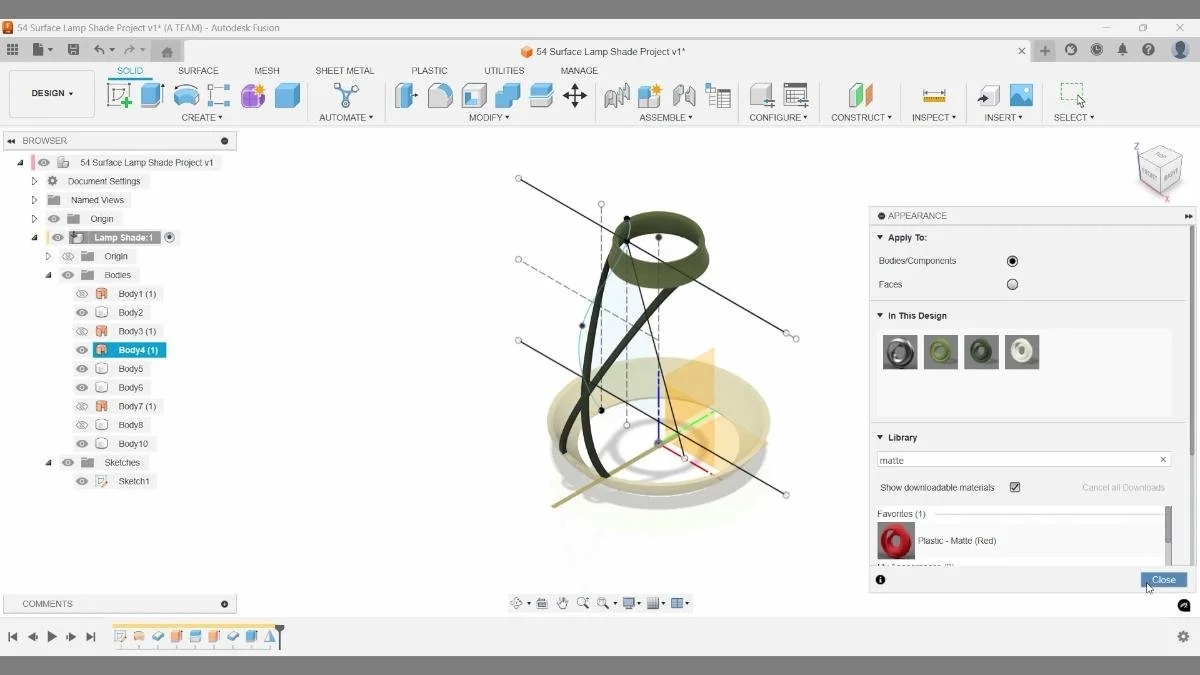
Task: Hide Body4 using its visibility eye
Action: [82, 349]
